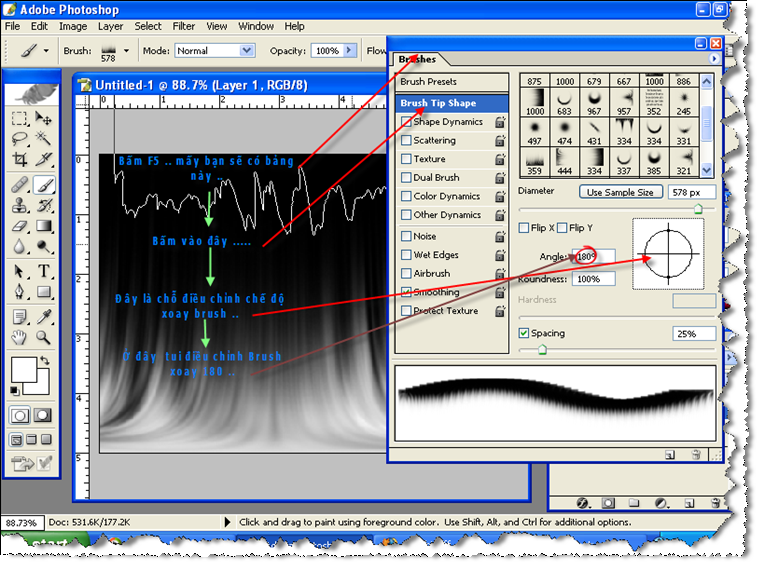Uncheck the Spacing checkbox

point(524,333)
